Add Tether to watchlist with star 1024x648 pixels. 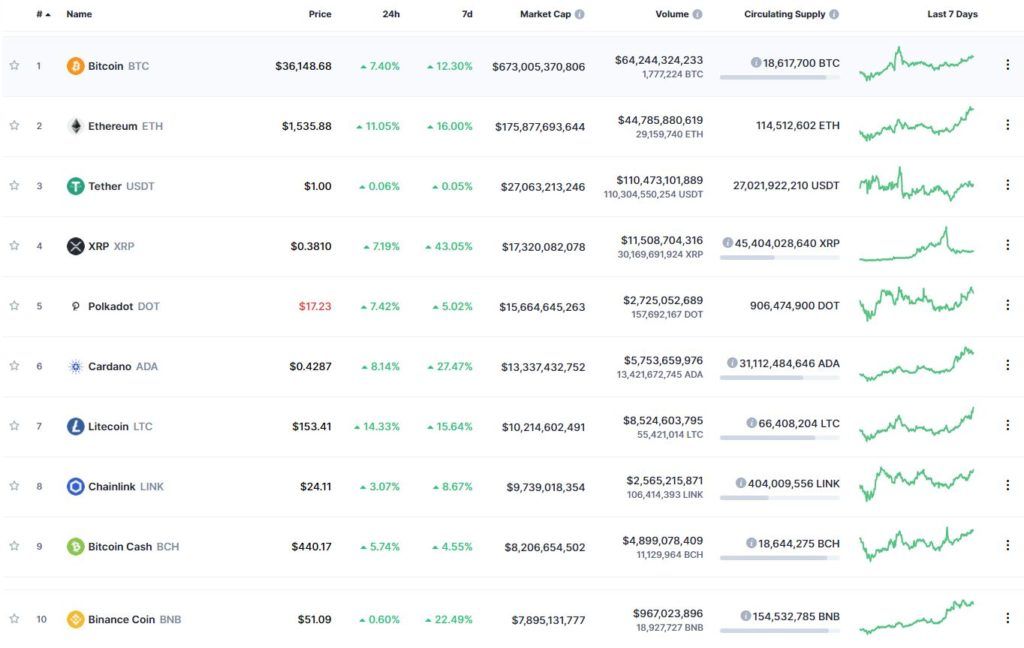pyautogui.click(x=14, y=186)
